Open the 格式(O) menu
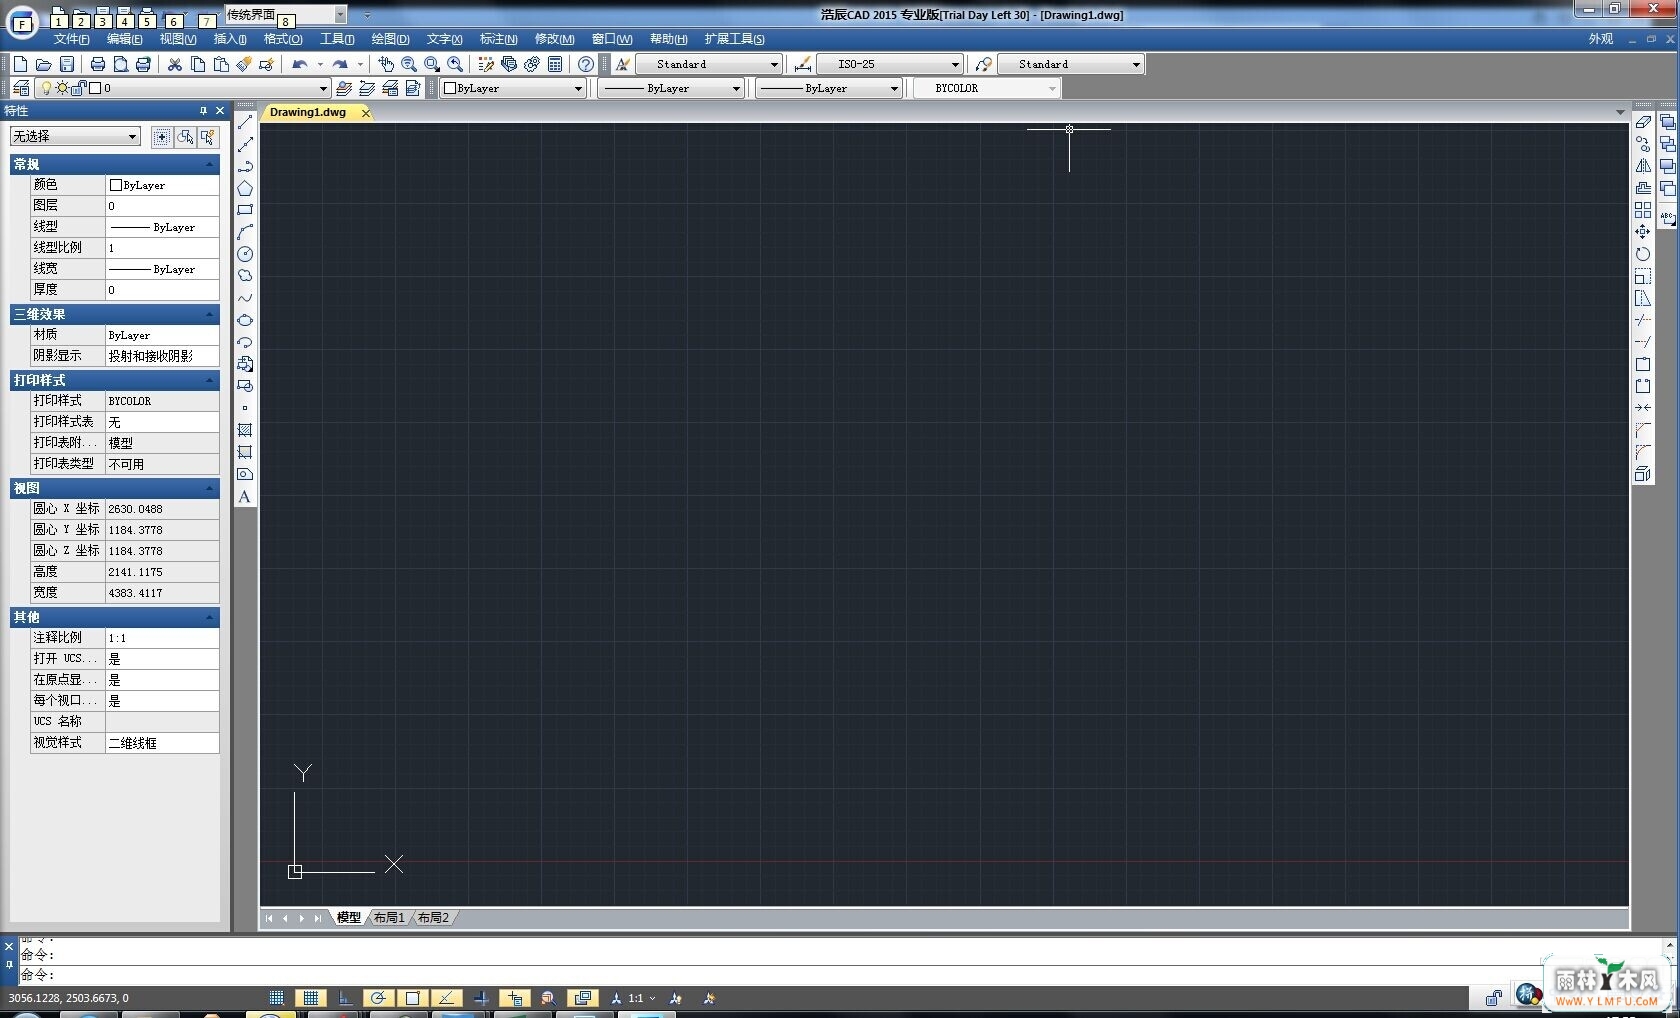Image resolution: width=1680 pixels, height=1018 pixels. tap(283, 39)
